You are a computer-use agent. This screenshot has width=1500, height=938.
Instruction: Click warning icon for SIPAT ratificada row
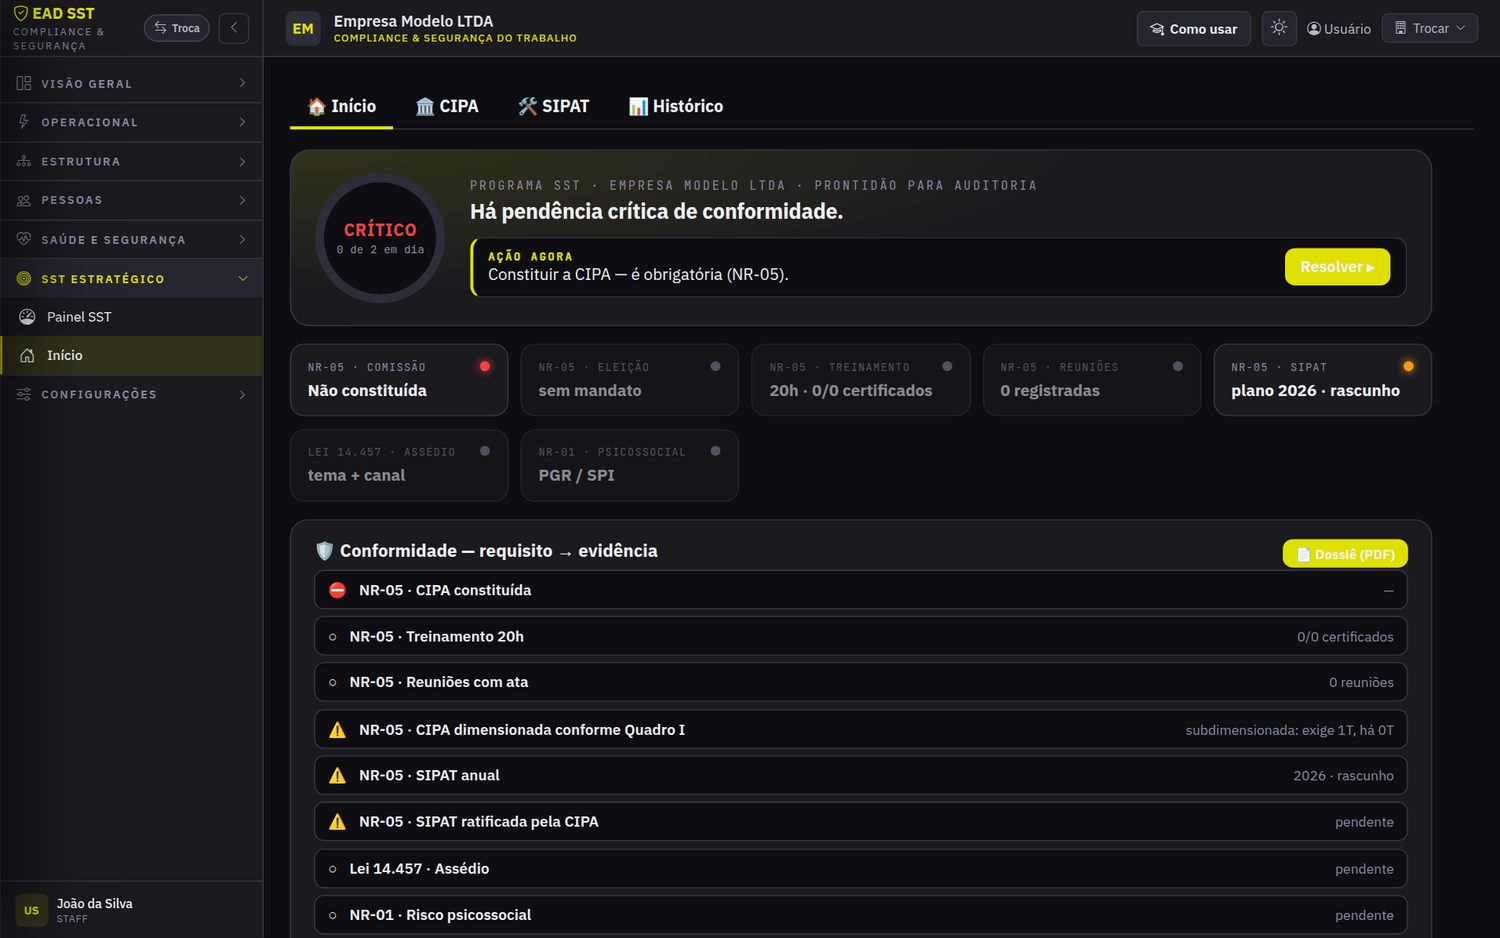tap(338, 822)
